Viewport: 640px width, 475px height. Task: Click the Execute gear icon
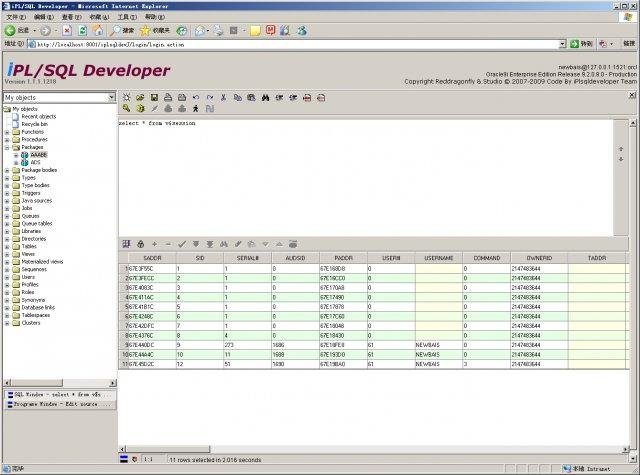(140, 109)
